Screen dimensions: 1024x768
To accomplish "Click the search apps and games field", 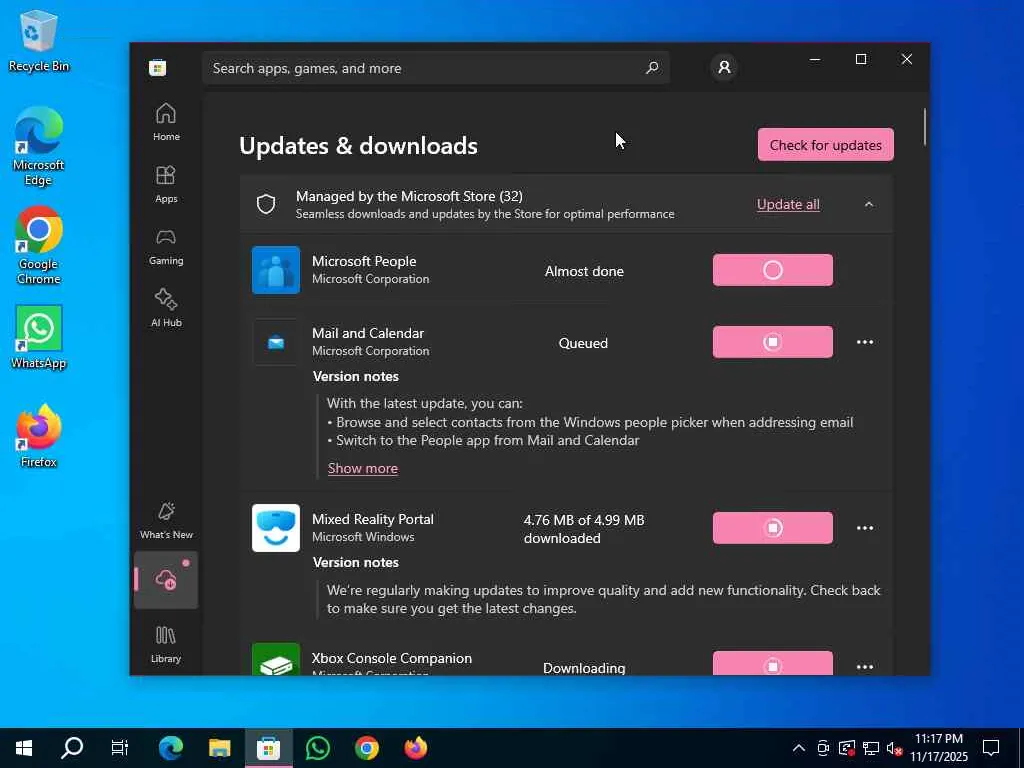I will pos(436,68).
